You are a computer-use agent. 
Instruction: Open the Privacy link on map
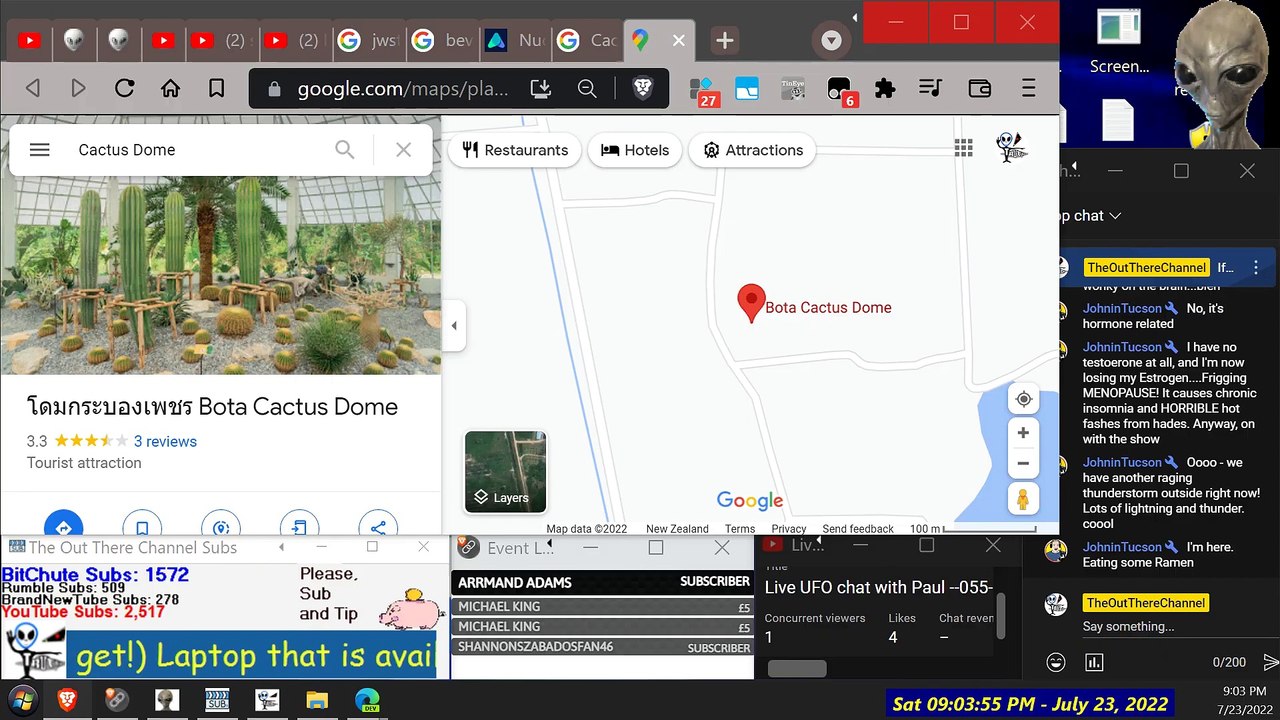tap(789, 529)
